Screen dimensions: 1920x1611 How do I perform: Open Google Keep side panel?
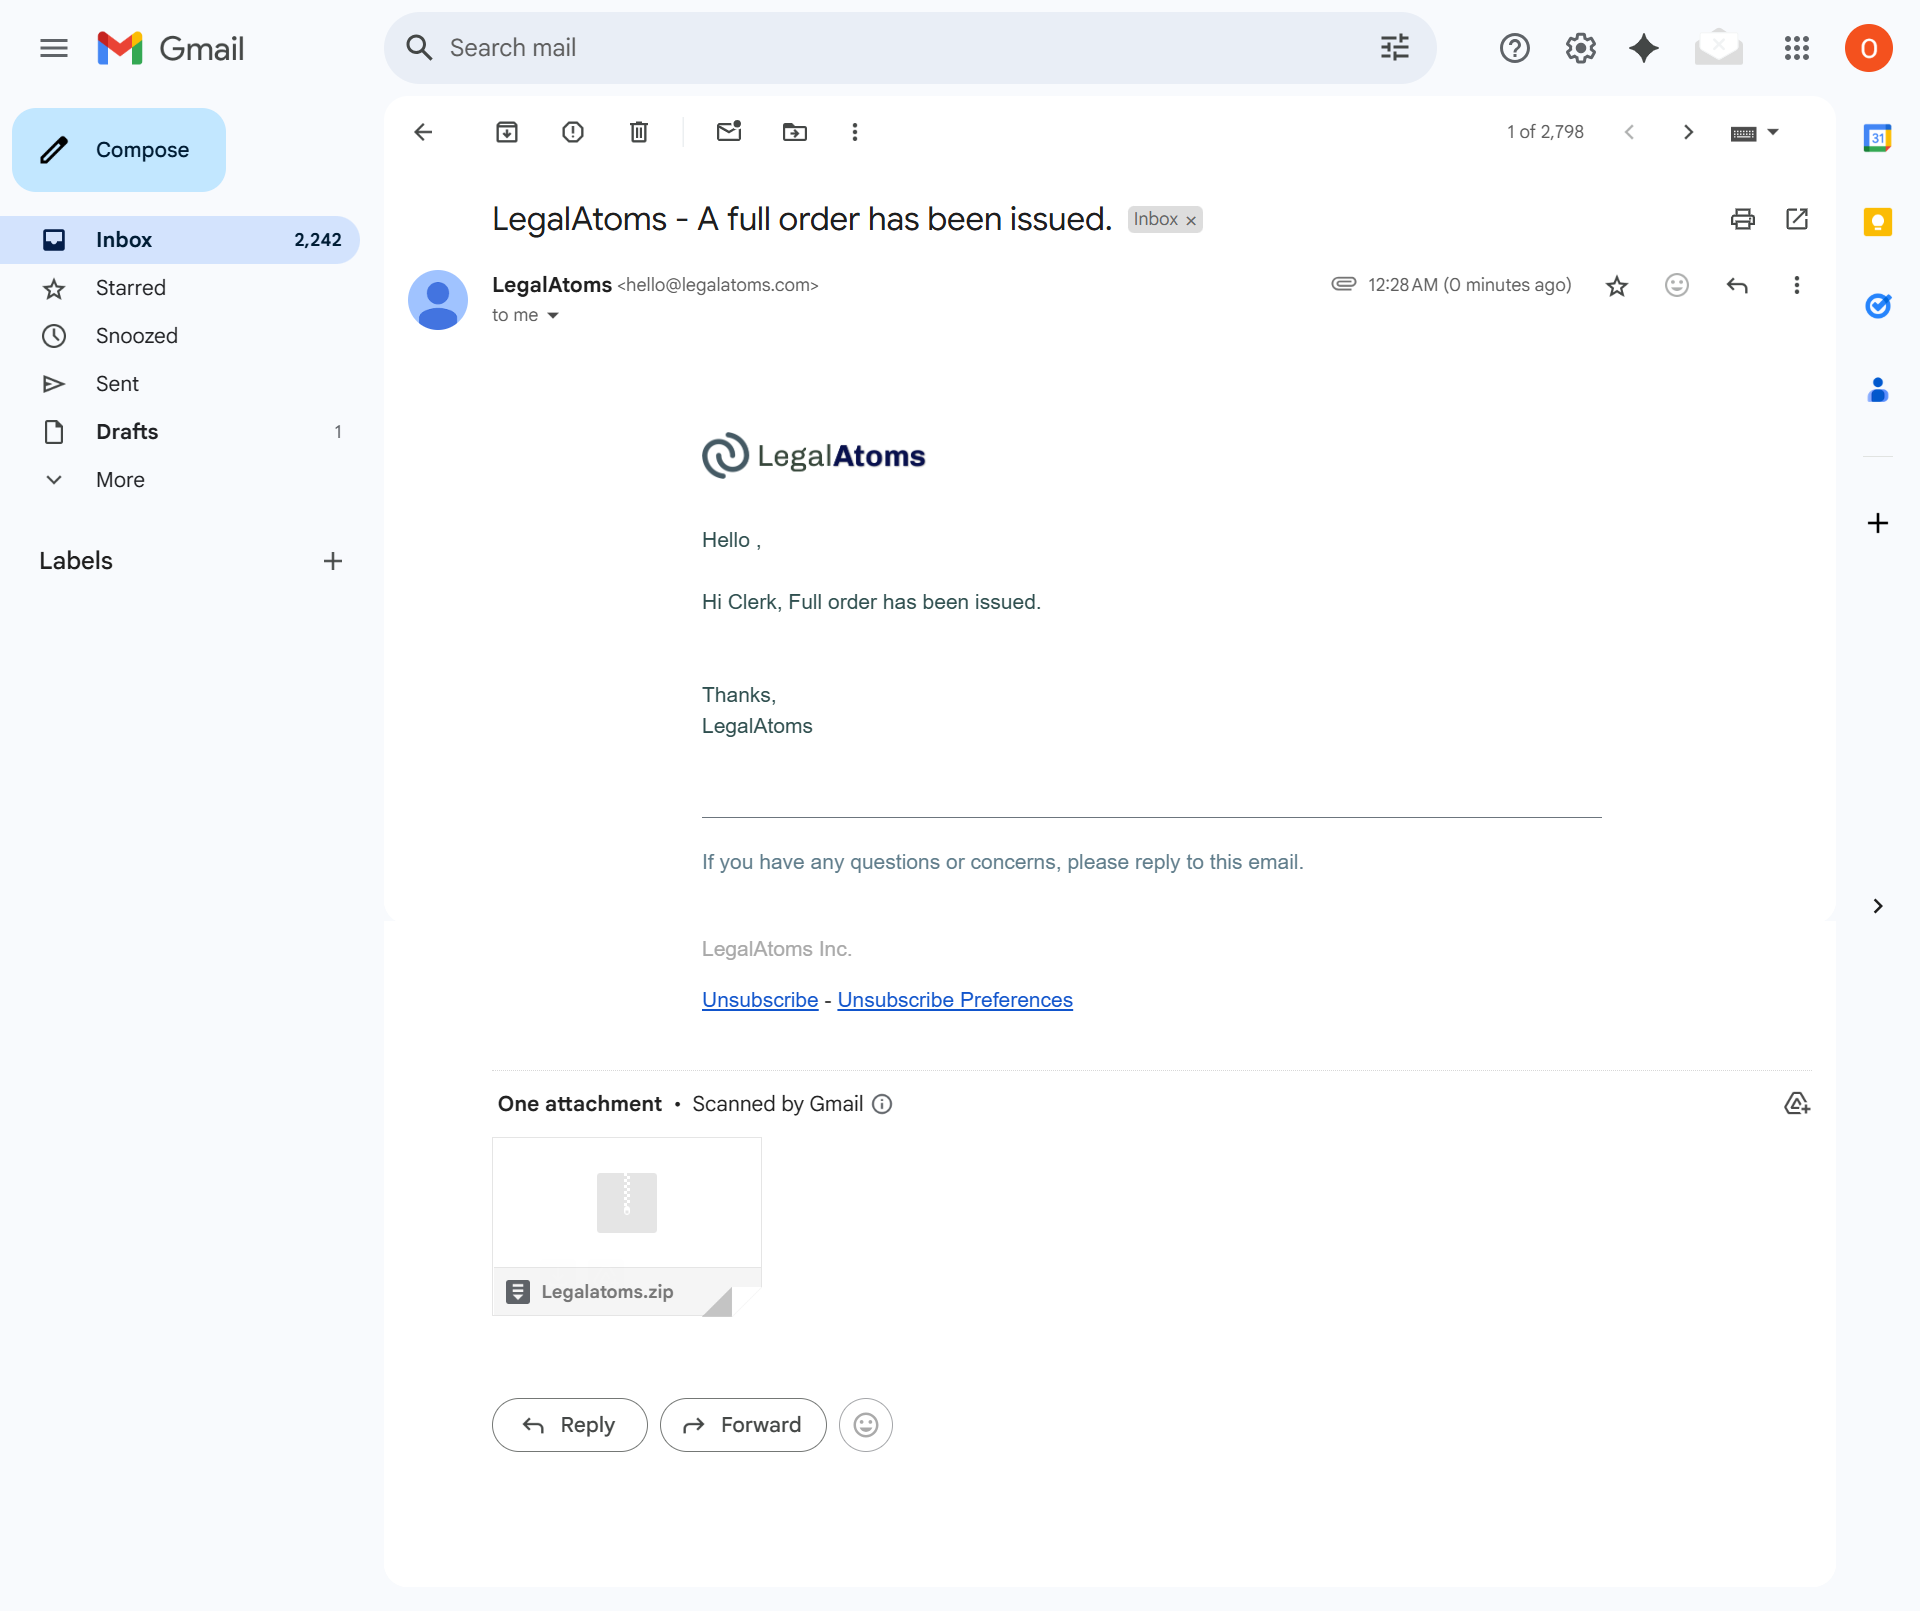[1877, 222]
